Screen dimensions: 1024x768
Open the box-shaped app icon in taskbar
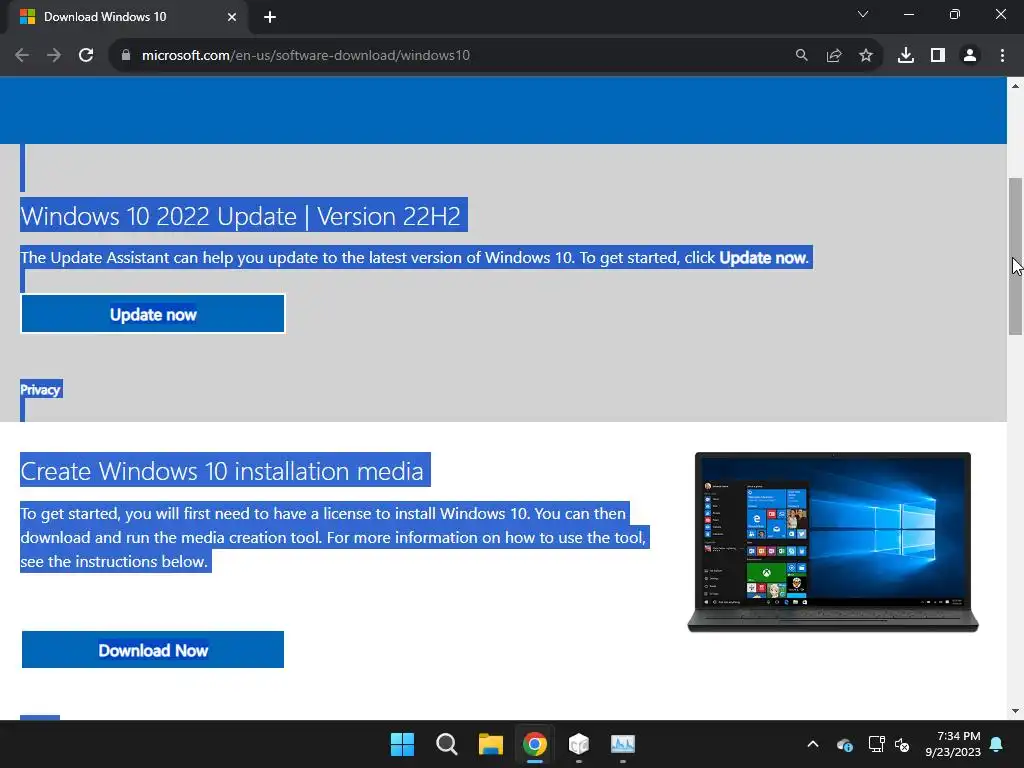pyautogui.click(x=579, y=744)
